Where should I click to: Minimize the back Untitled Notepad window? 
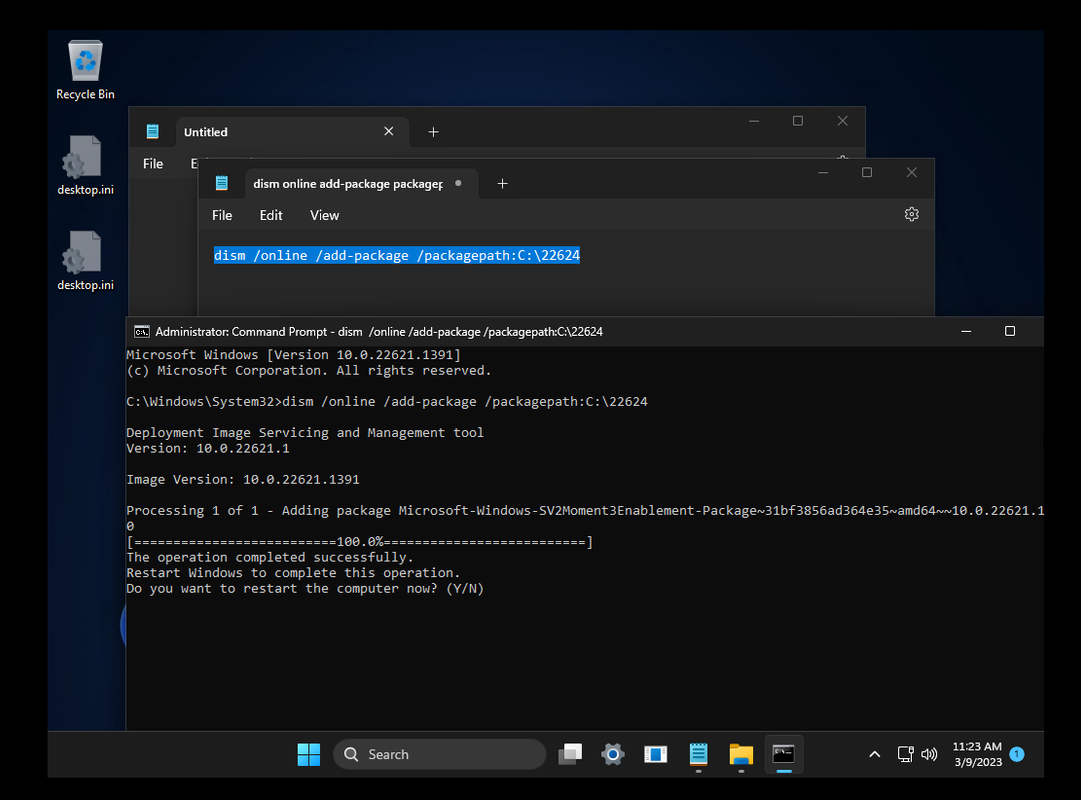coord(754,121)
